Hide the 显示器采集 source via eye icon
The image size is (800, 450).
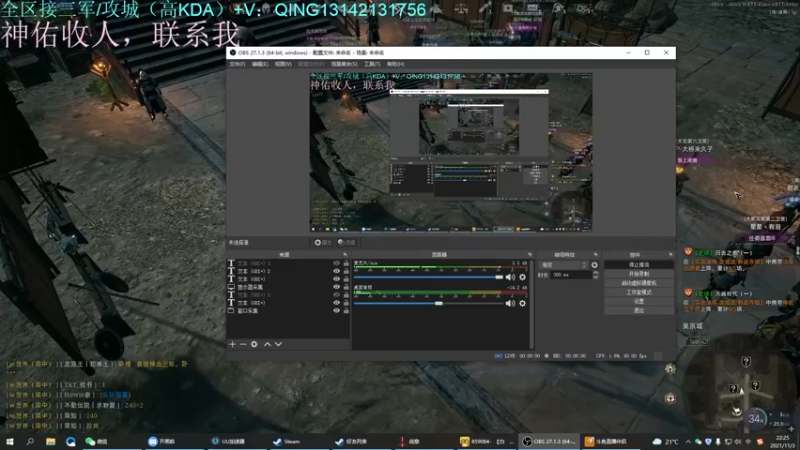pos(336,287)
